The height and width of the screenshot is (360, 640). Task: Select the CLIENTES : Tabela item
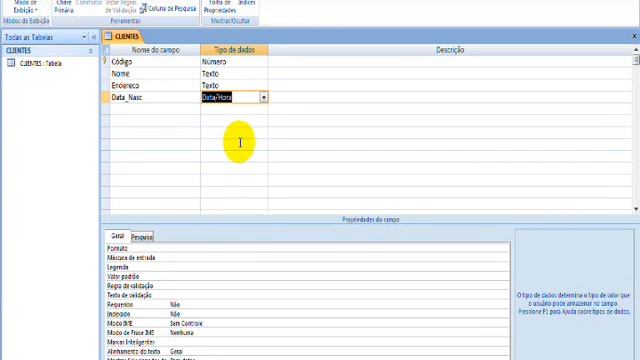[40, 63]
